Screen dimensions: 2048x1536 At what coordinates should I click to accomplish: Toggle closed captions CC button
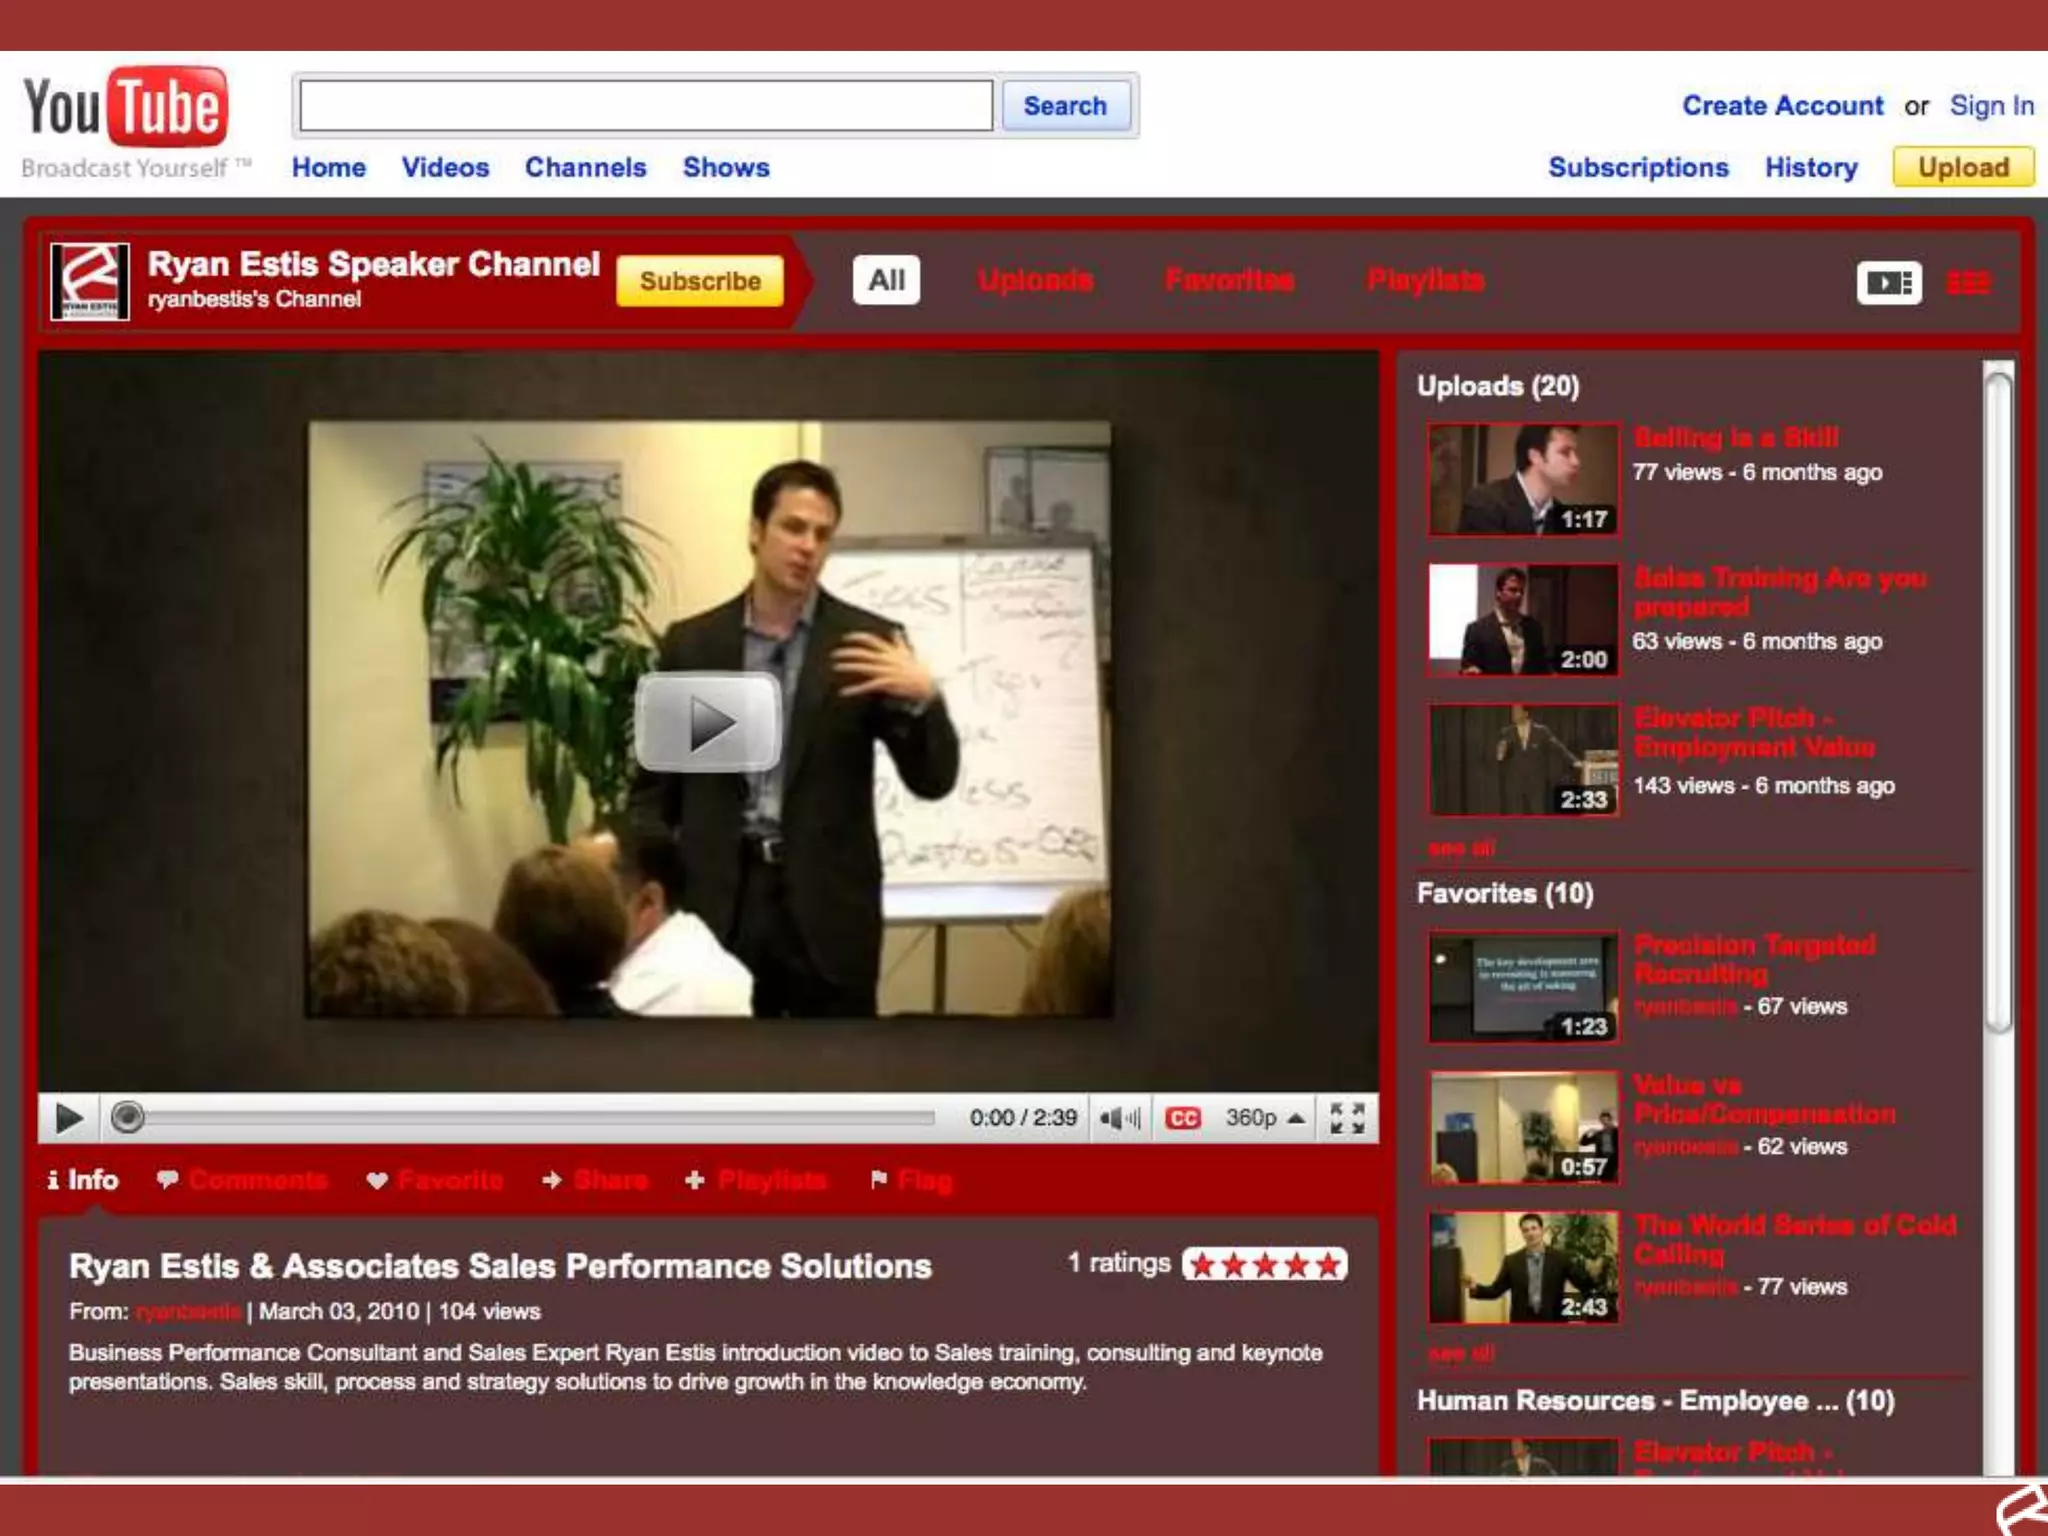point(1182,1117)
